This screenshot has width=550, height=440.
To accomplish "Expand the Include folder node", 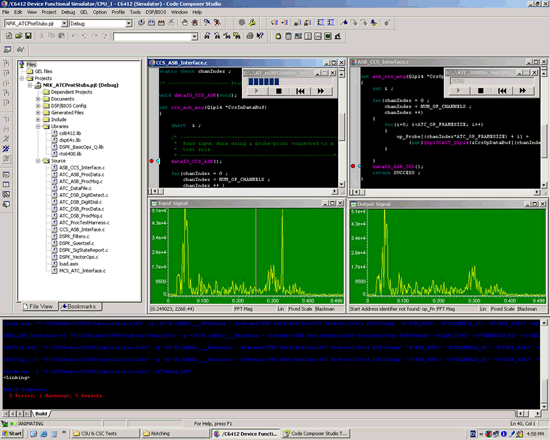I will click(38, 119).
